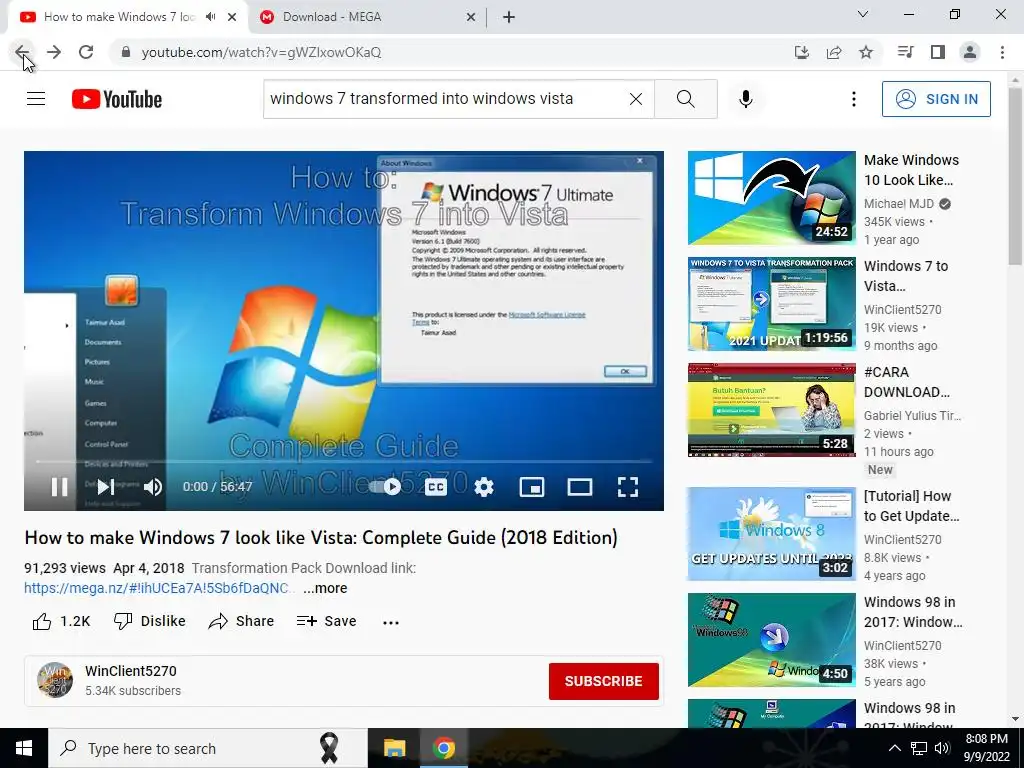Clear the search query with the X
Screen dimensions: 1024x768
pyautogui.click(x=635, y=99)
